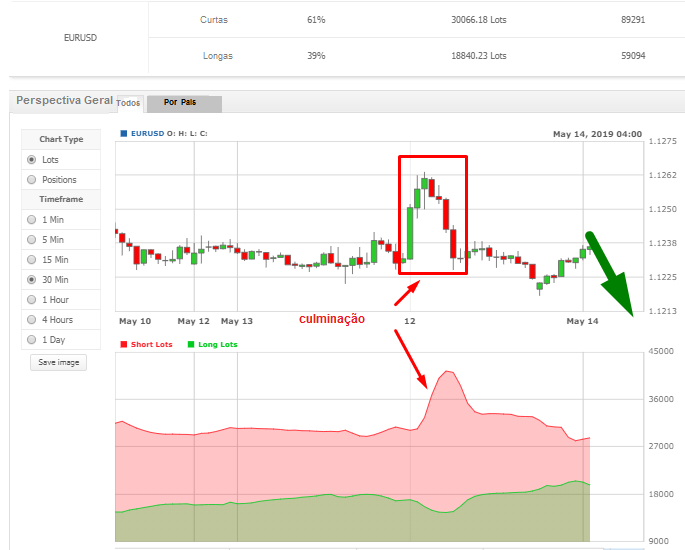Screen dimensions: 685x550
Task: Select the Positions chart type option
Action: [32, 180]
